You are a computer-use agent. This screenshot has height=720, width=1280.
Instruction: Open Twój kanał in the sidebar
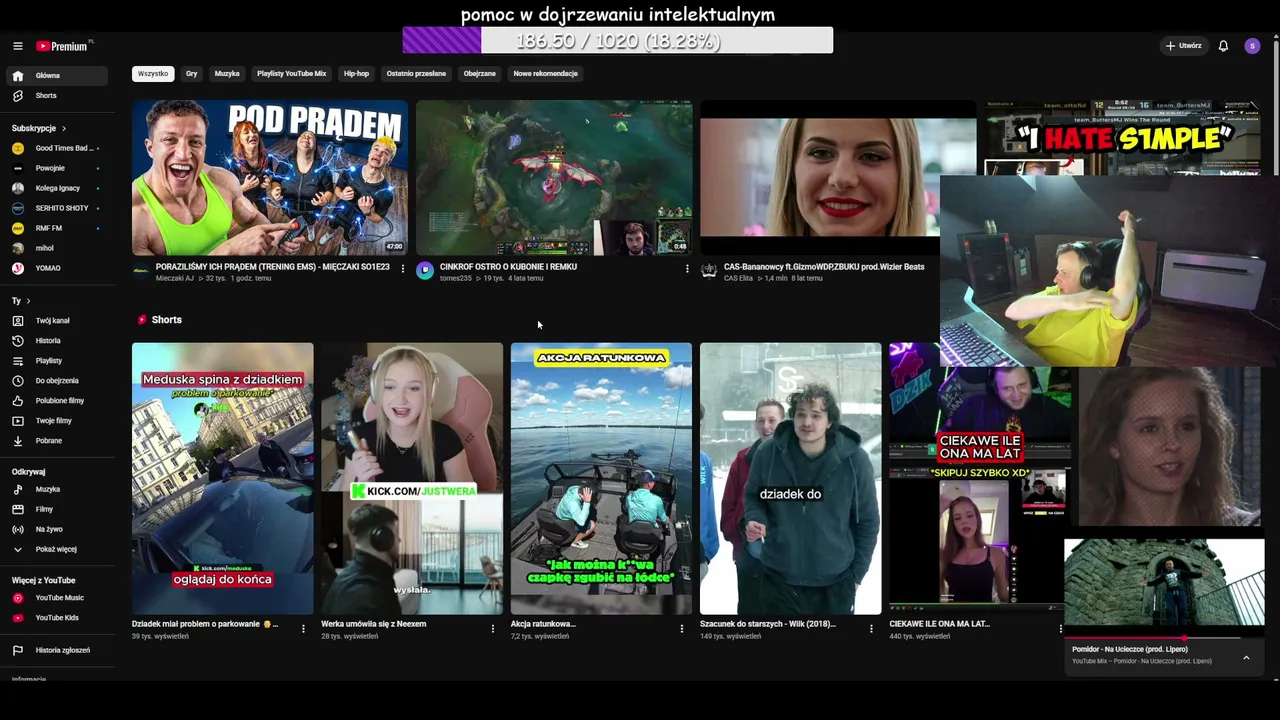pos(58,321)
